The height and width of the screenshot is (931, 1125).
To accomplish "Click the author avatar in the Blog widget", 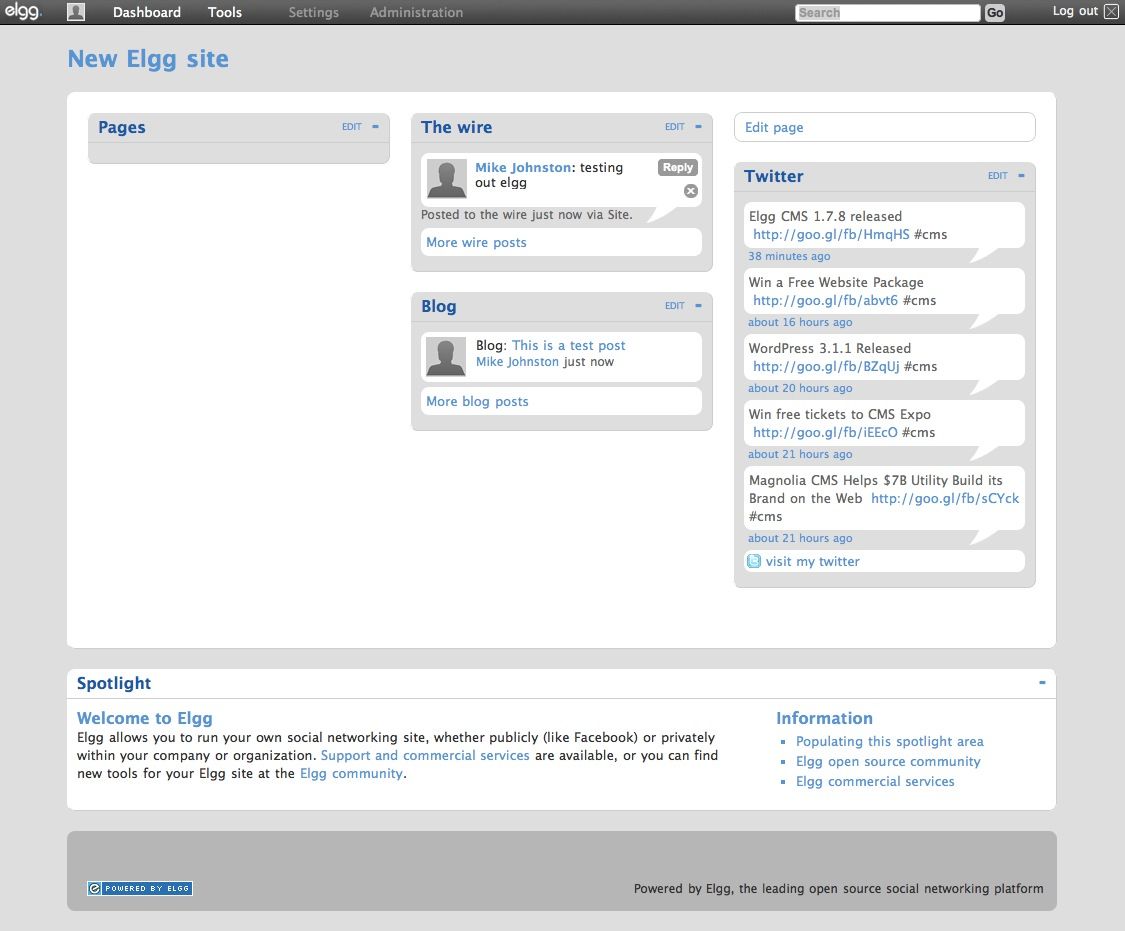I will coord(446,356).
